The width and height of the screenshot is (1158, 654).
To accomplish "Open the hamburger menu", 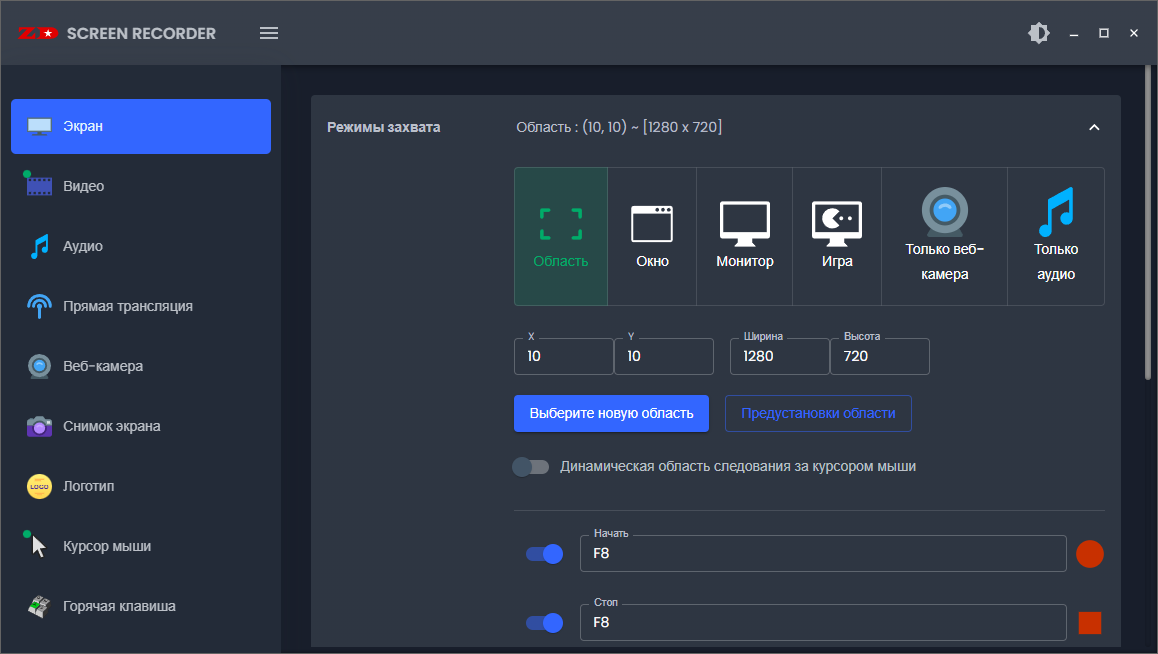I will point(269,33).
